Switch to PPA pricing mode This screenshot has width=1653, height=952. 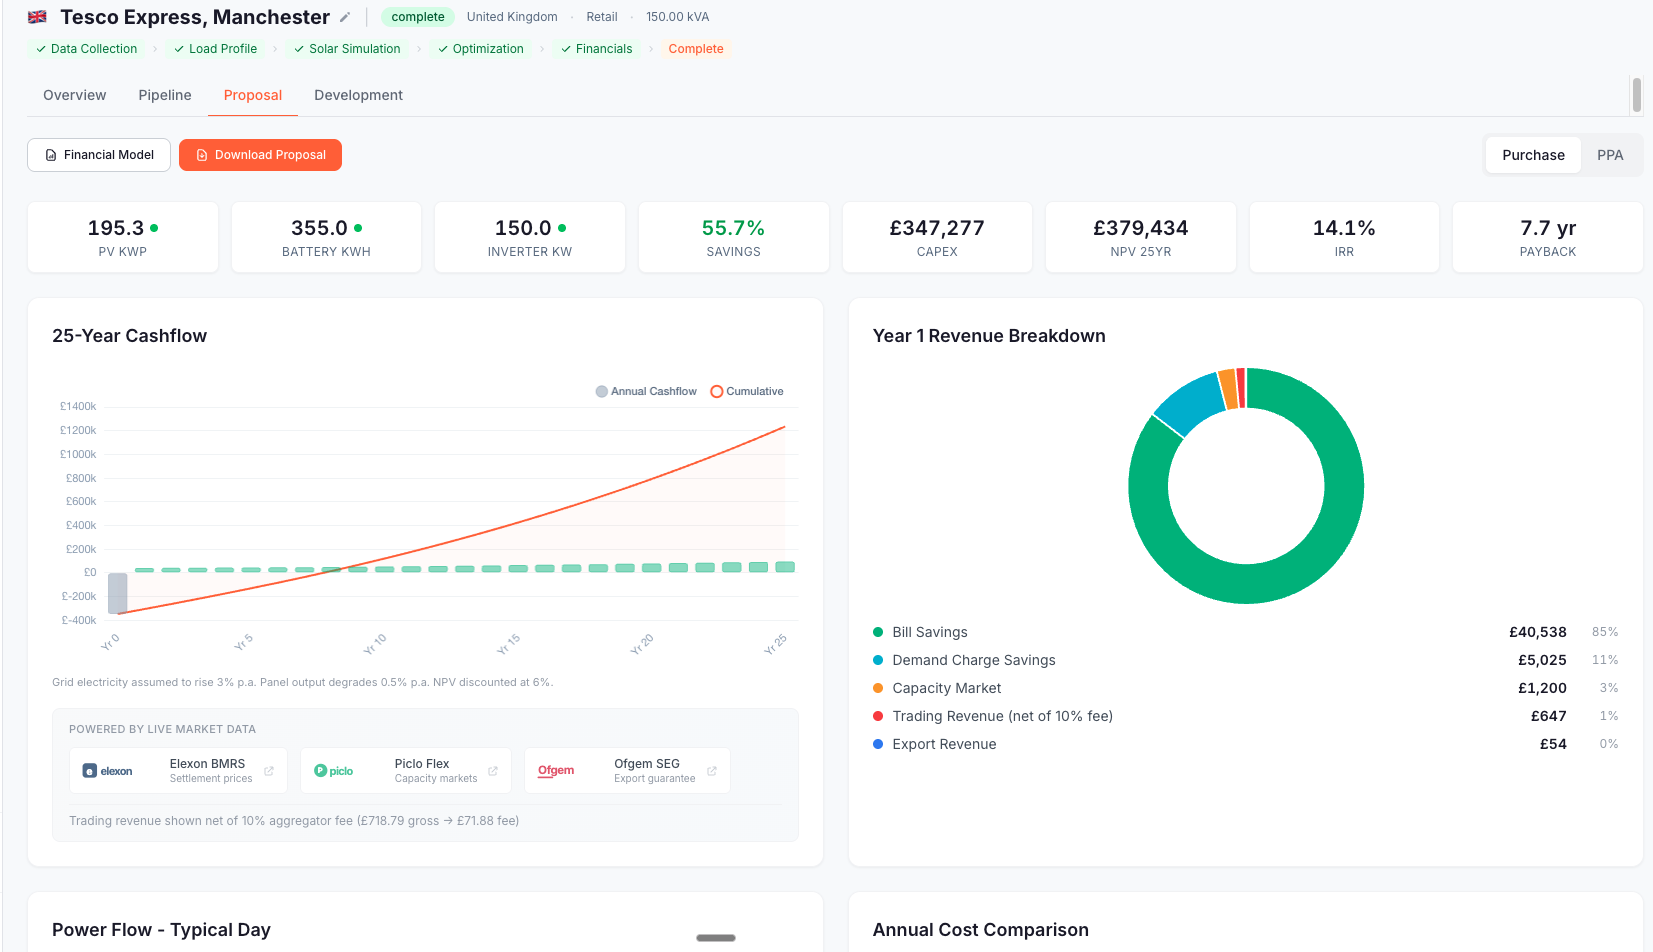[1610, 155]
